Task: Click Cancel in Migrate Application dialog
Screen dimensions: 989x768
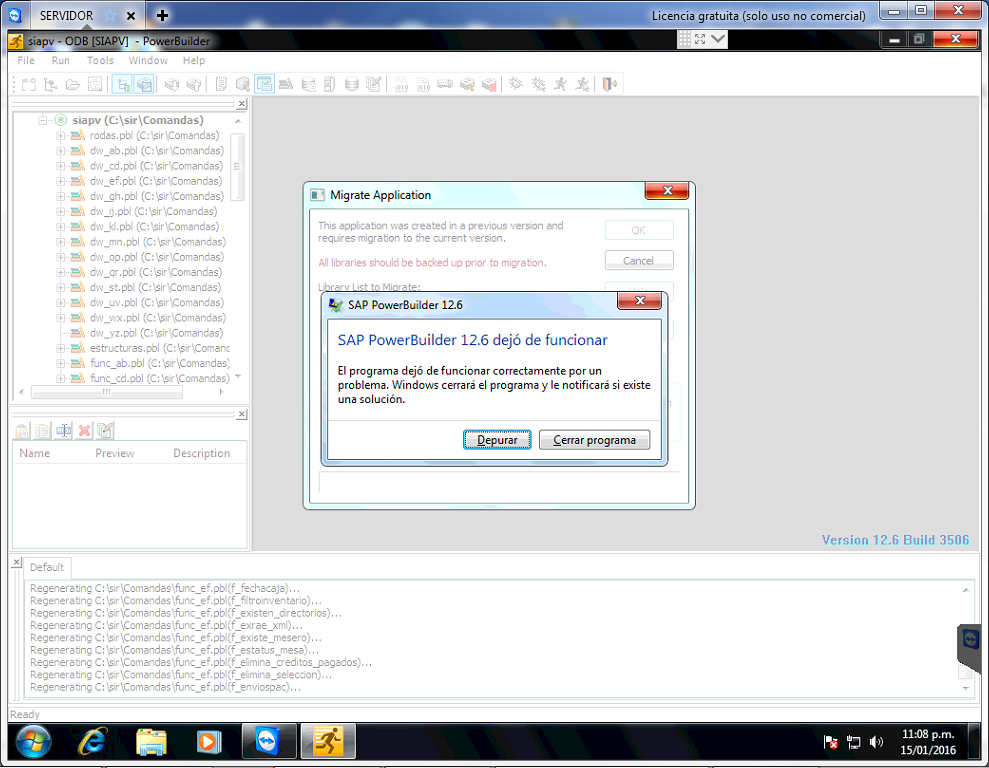Action: [x=638, y=260]
